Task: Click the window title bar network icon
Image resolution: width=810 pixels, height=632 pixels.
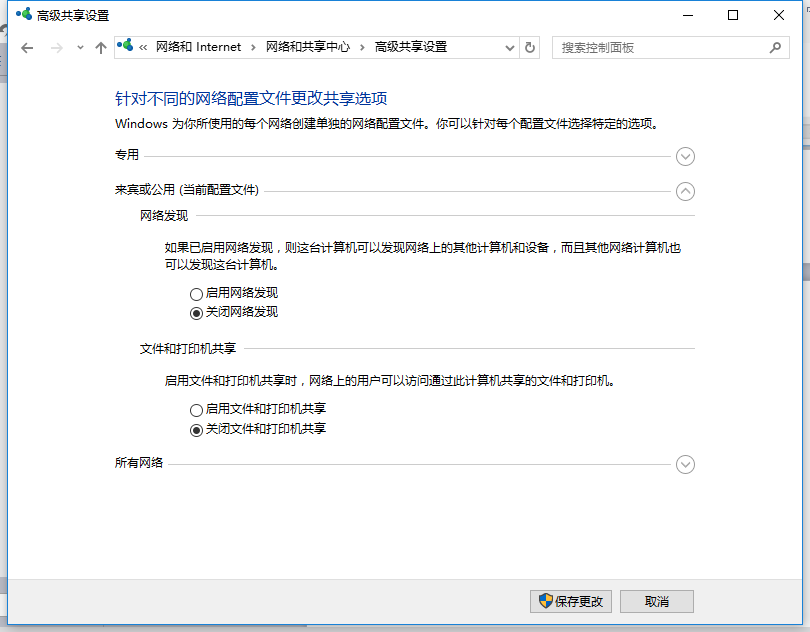Action: pos(22,15)
